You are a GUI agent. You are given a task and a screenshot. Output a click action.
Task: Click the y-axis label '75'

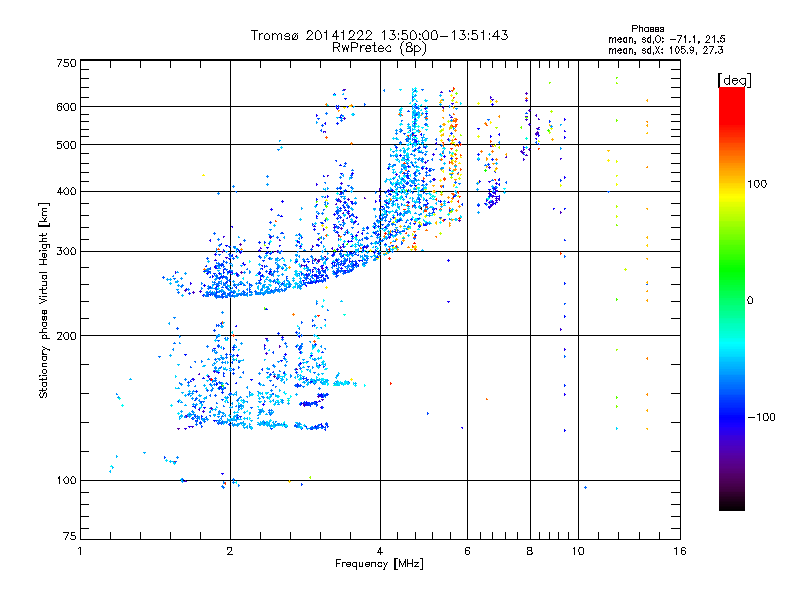(x=70, y=536)
